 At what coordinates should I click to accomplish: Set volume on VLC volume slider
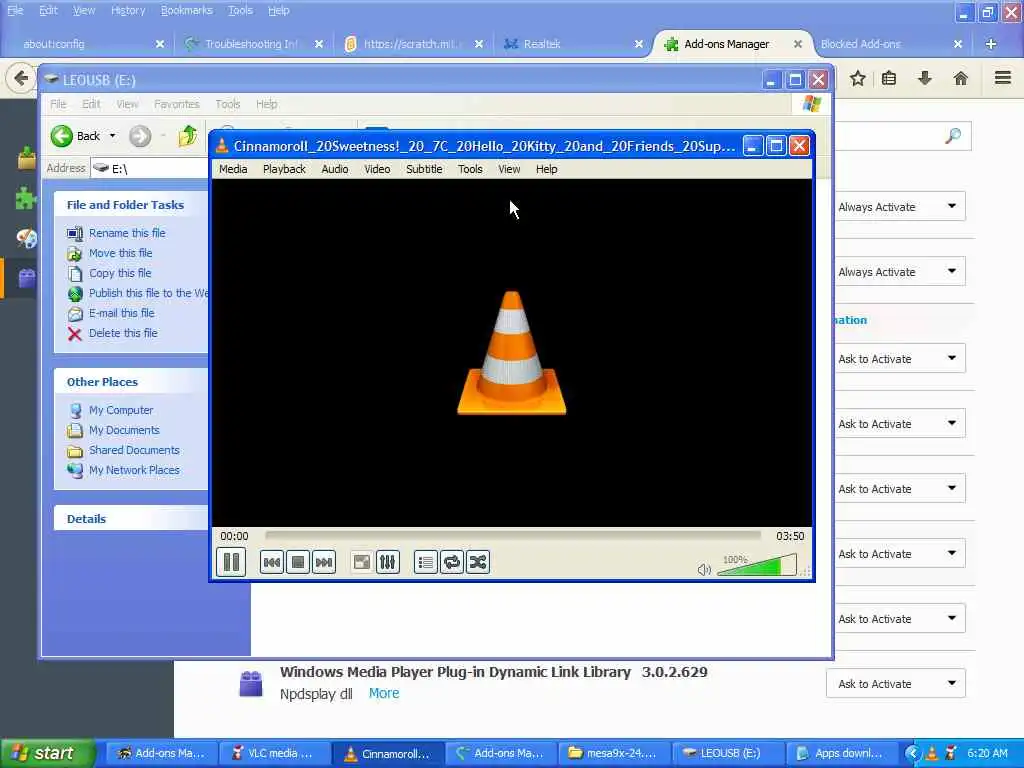click(757, 565)
